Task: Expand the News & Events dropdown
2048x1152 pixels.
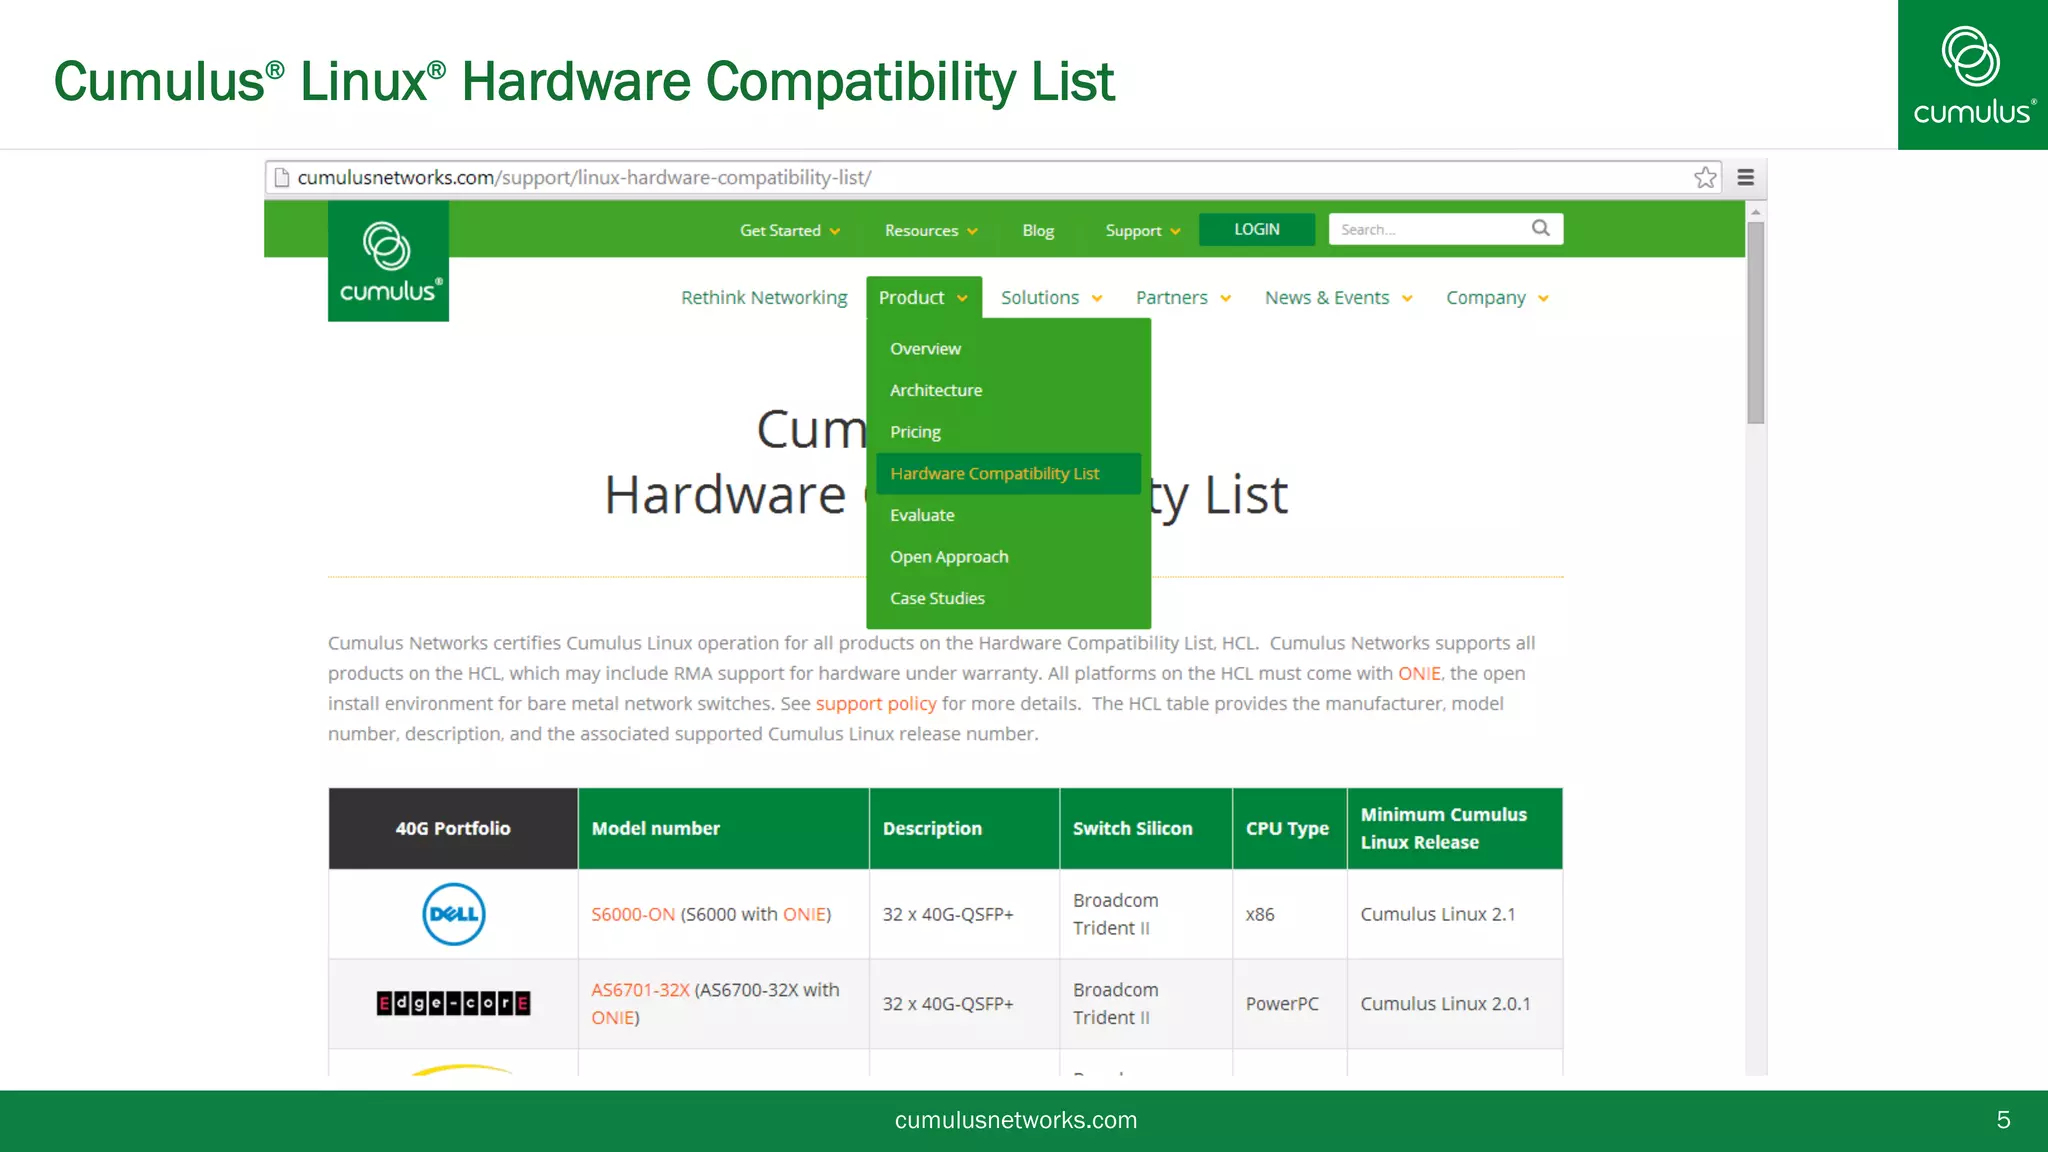Action: click(x=1339, y=298)
